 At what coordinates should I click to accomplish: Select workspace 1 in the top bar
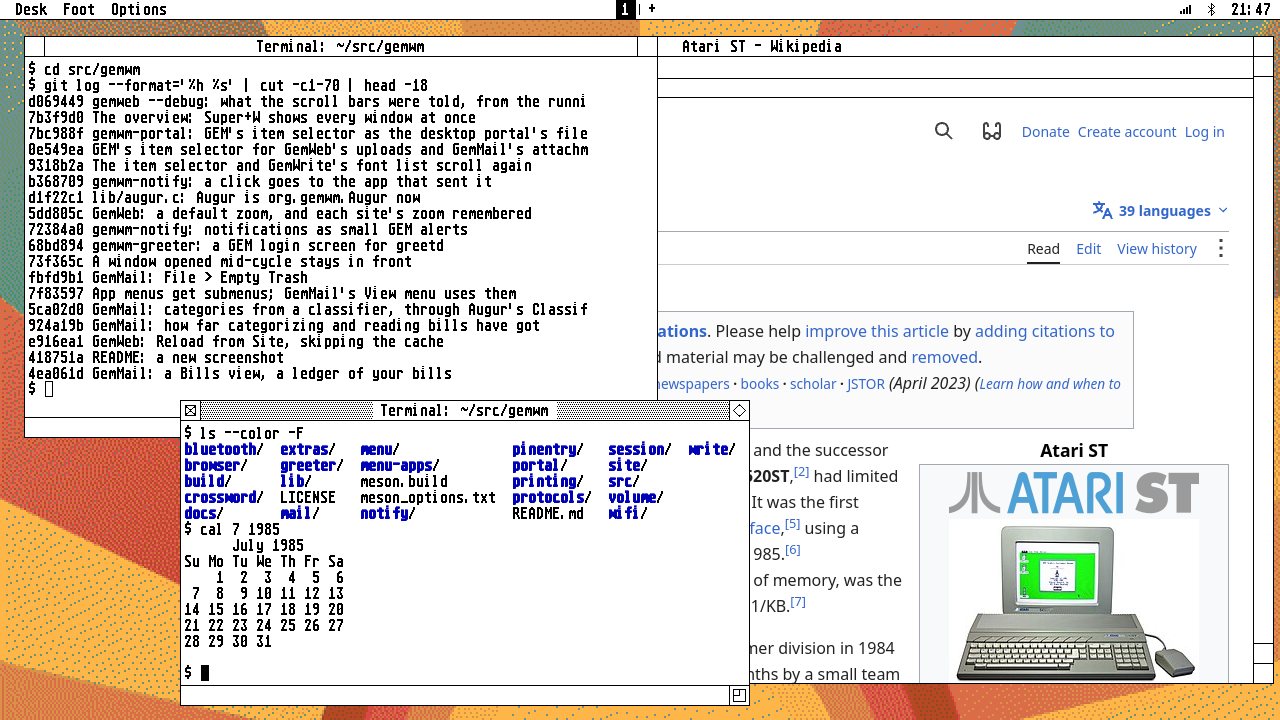pyautogui.click(x=625, y=9)
